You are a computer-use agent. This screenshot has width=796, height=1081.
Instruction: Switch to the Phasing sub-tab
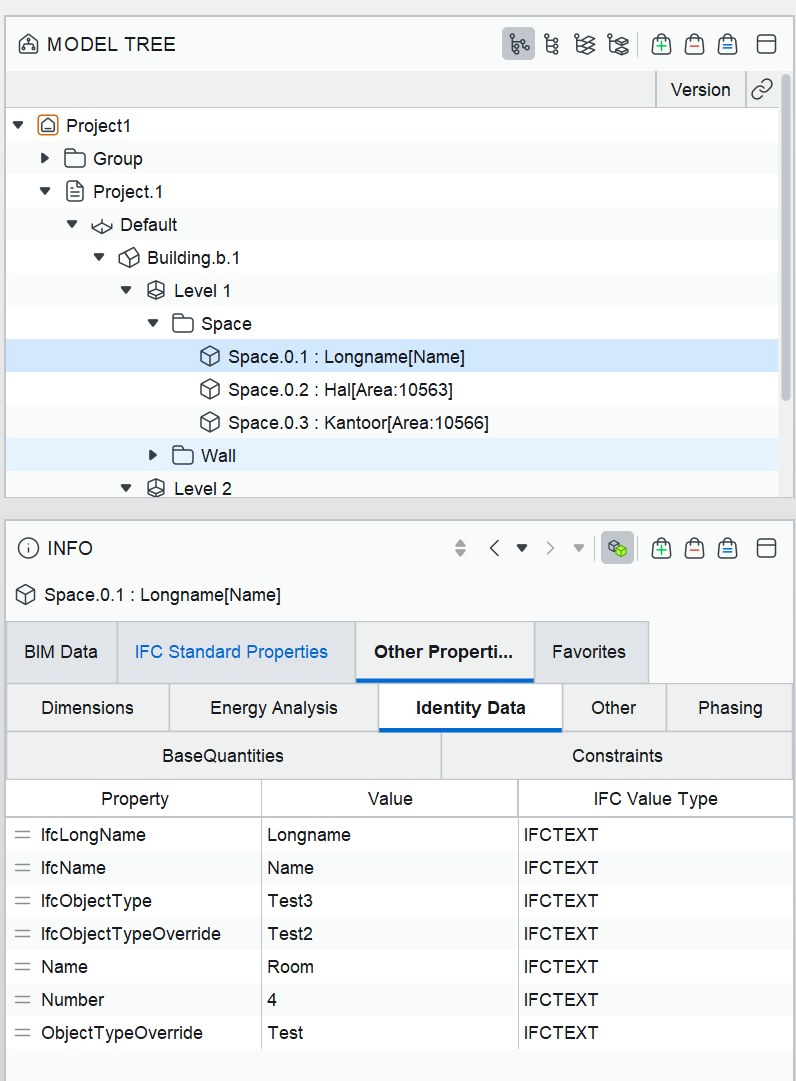(730, 707)
